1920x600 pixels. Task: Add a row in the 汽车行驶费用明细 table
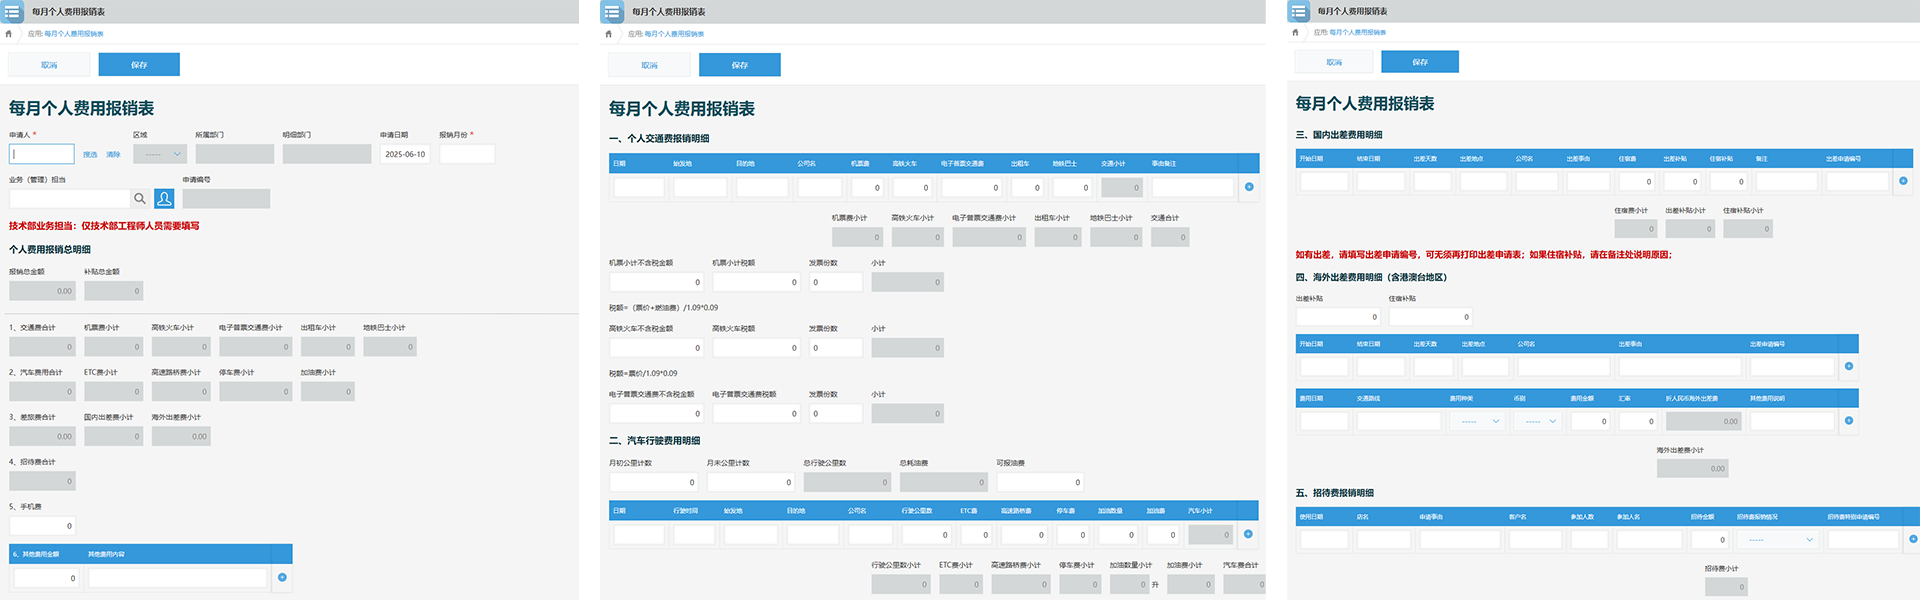coord(1248,534)
